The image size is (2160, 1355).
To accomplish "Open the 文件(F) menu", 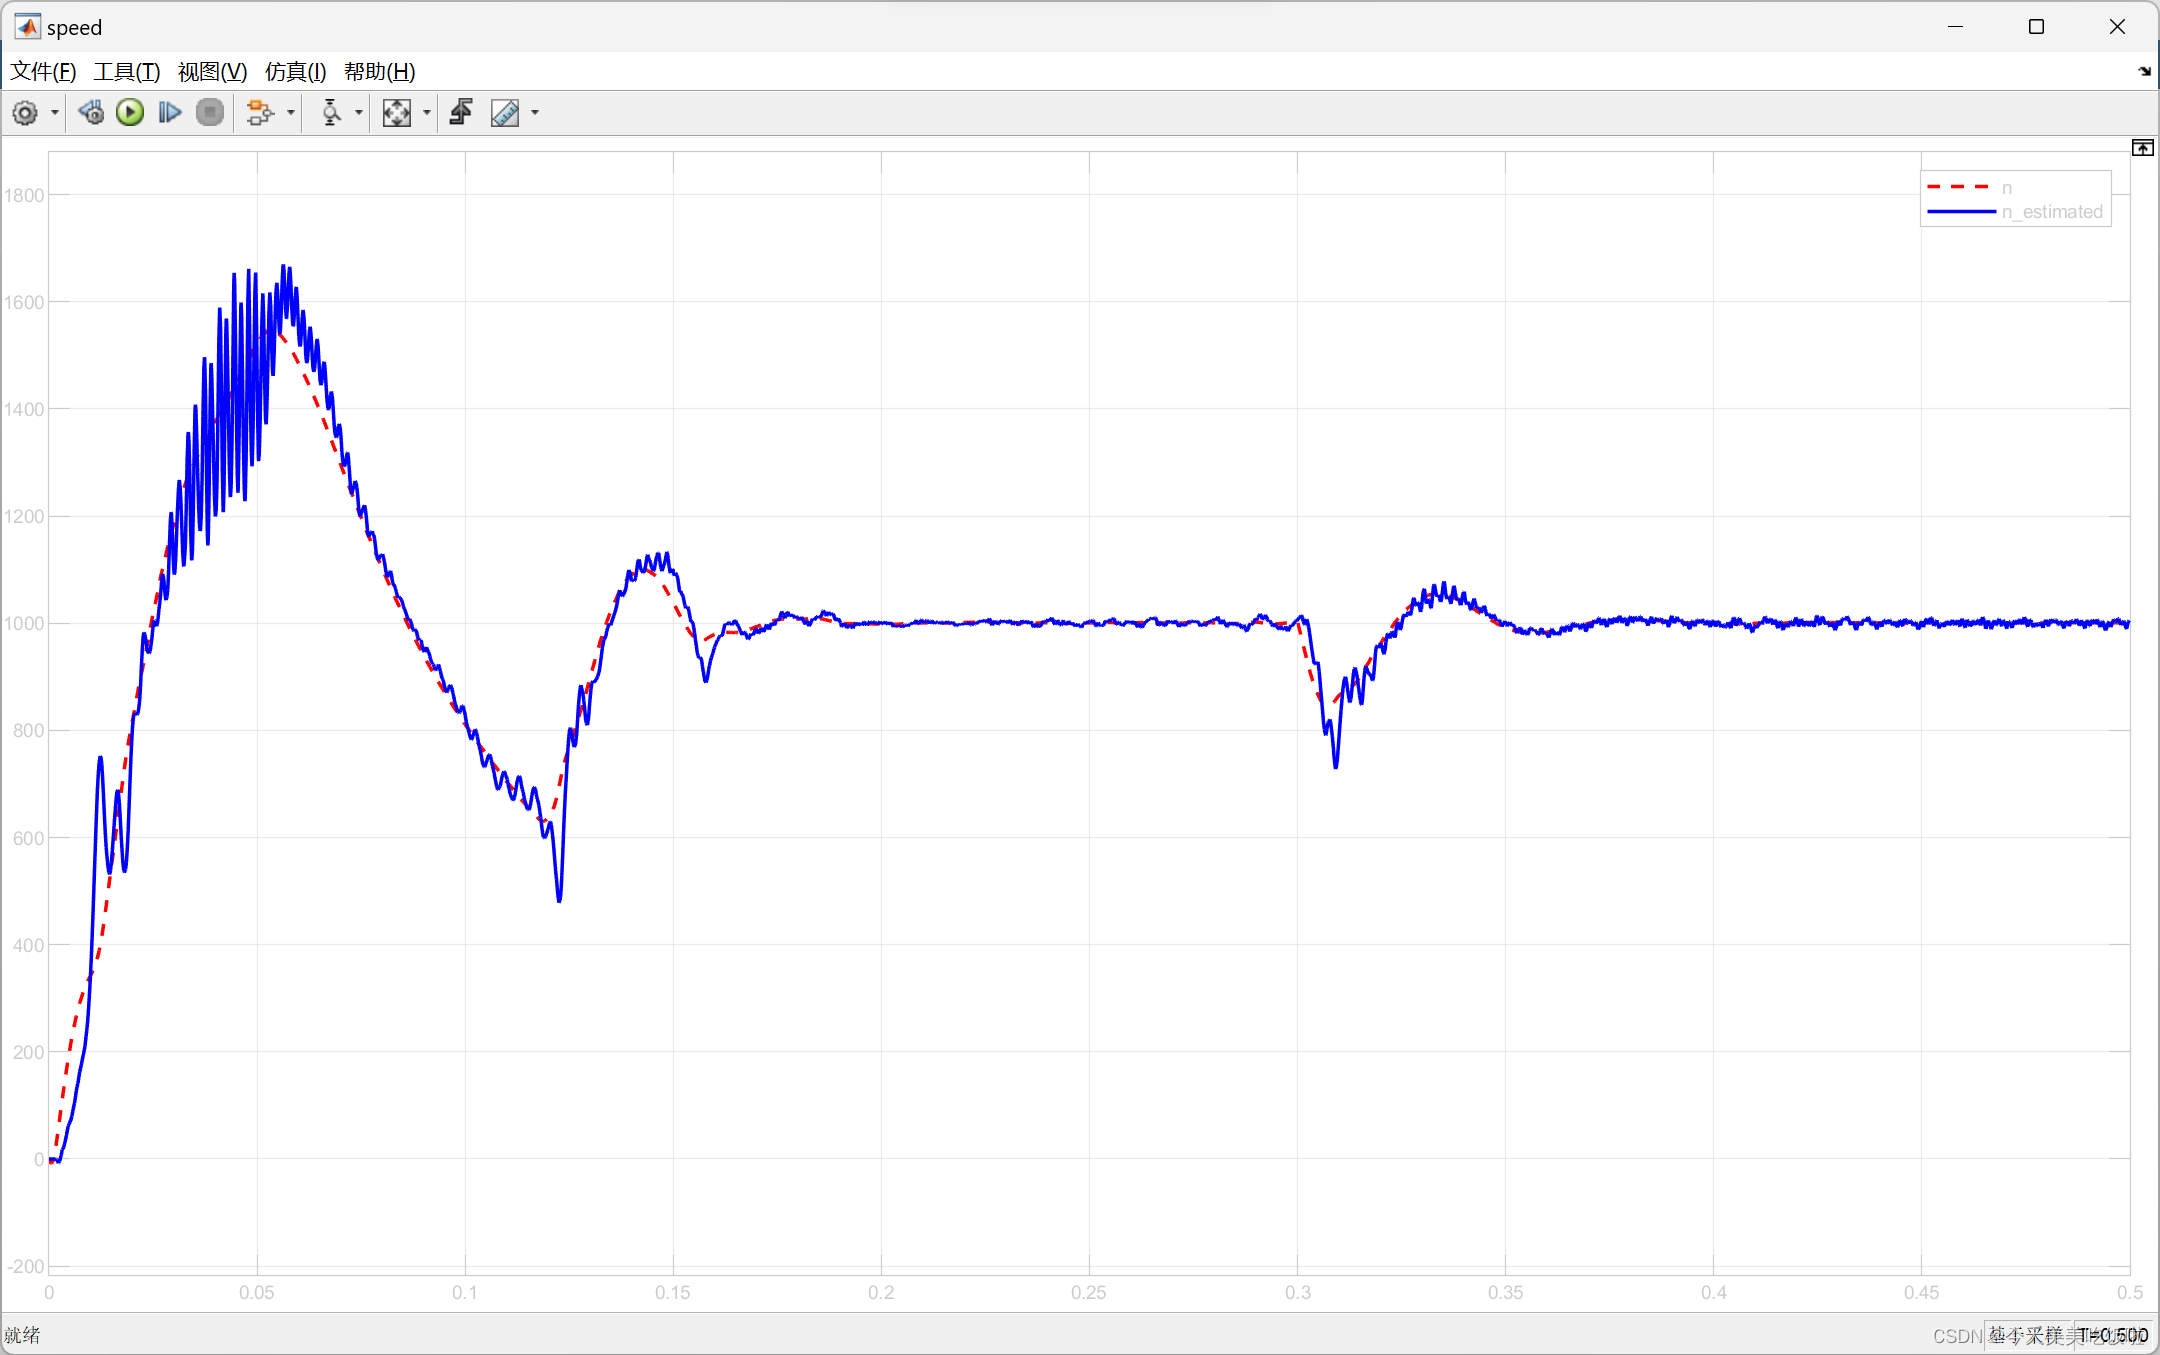I will tap(43, 72).
